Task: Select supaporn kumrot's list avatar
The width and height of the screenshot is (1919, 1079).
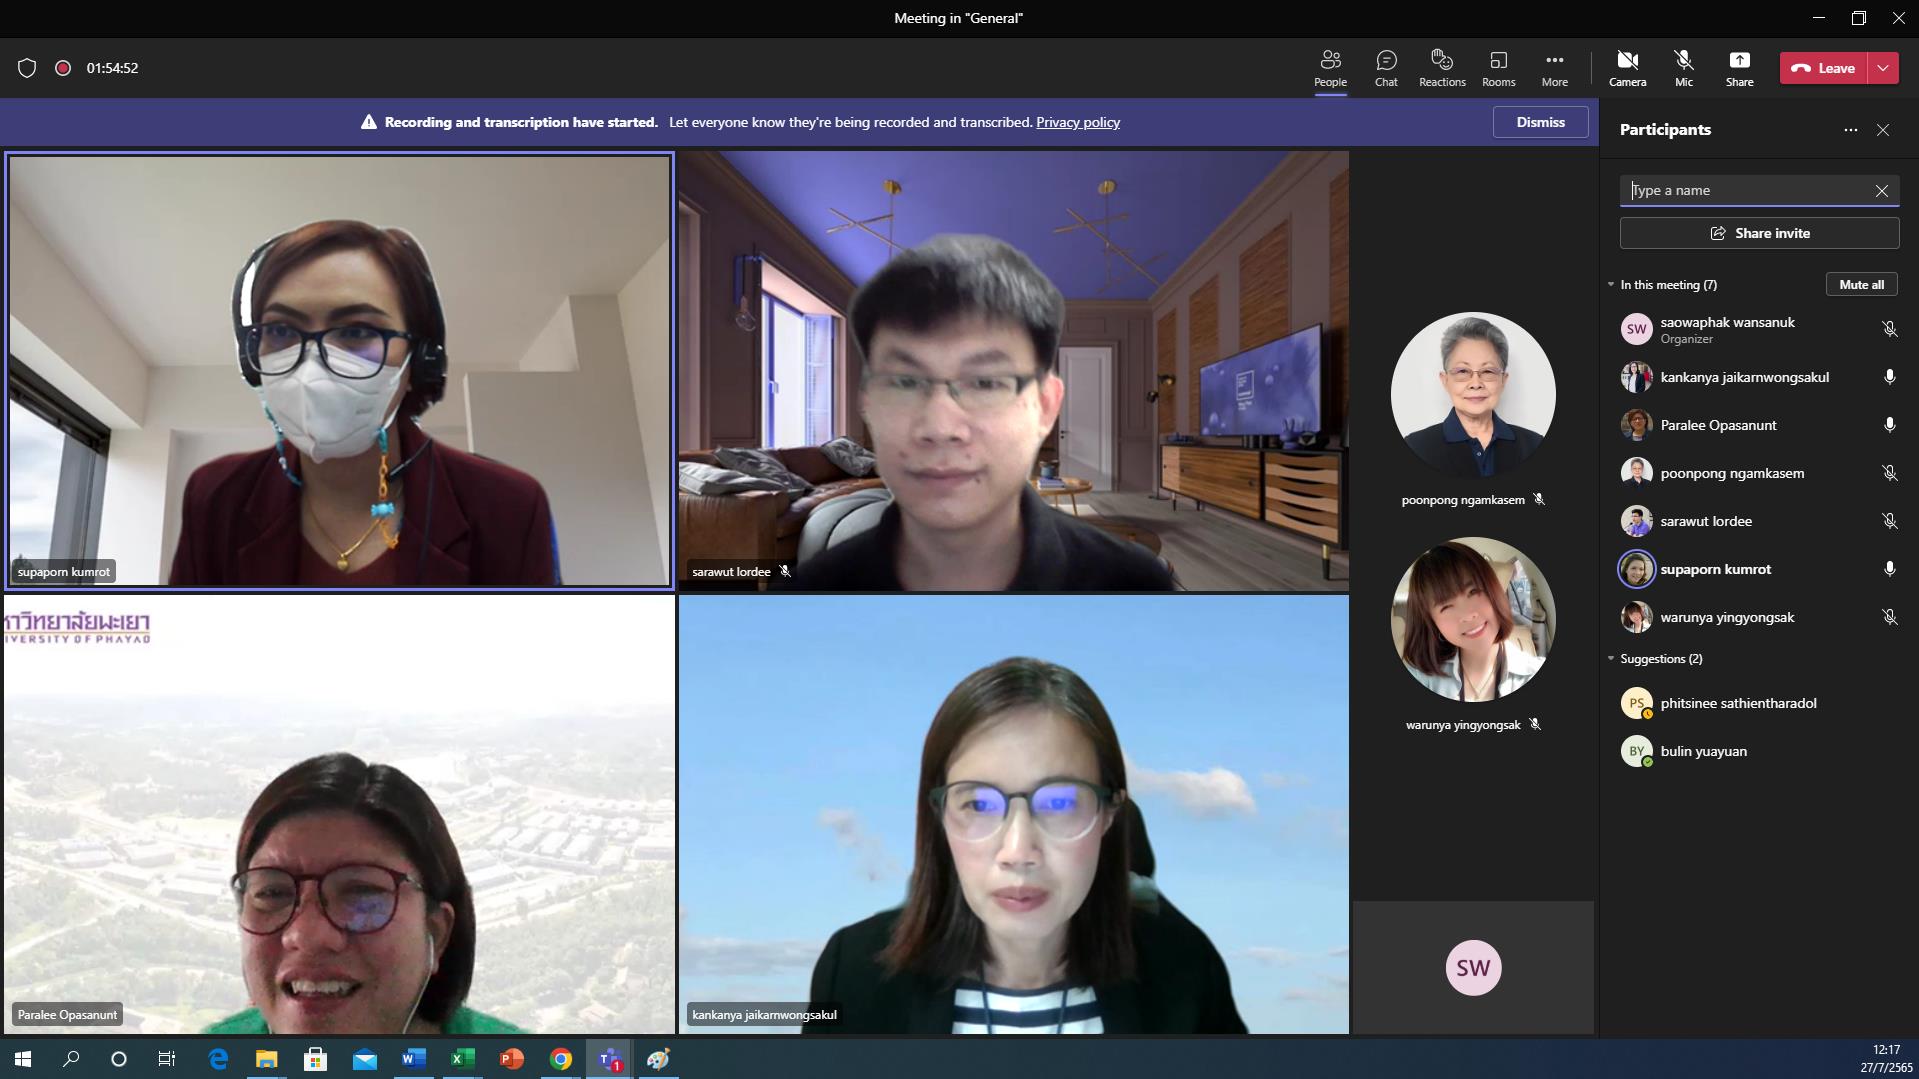Action: pos(1636,569)
